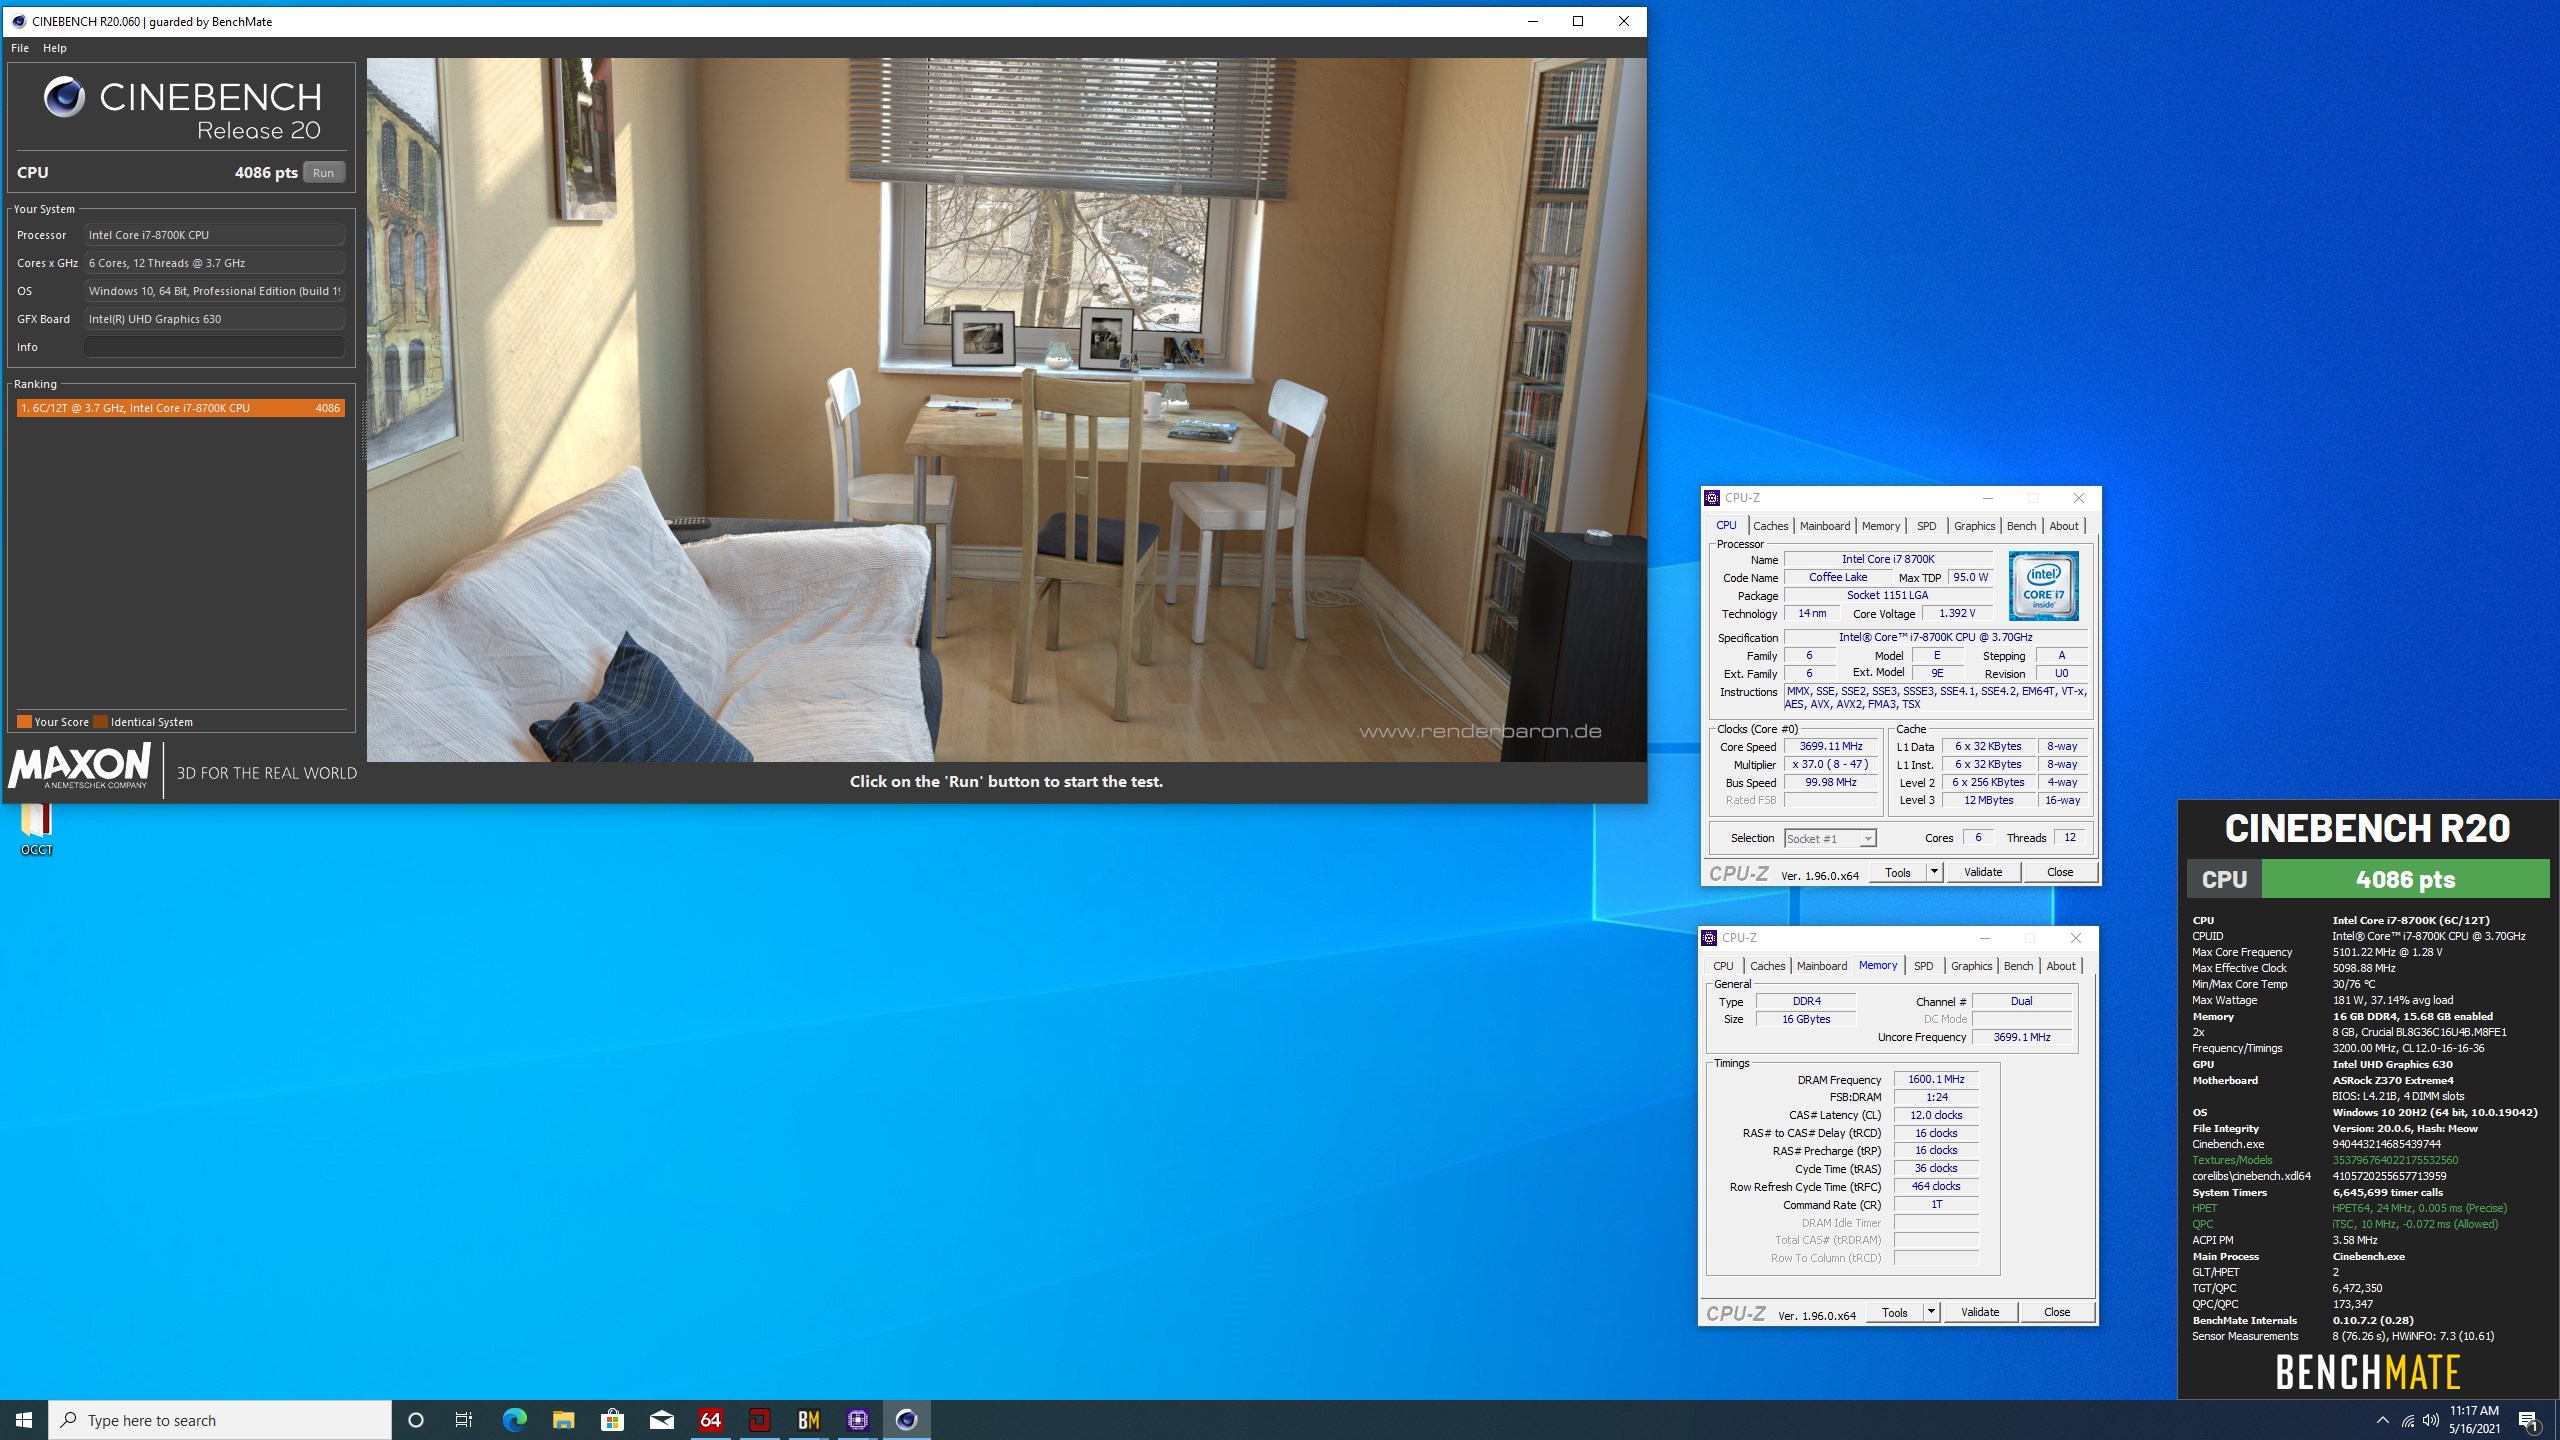
Task: Switch to CPU tab in lower CPU-Z
Action: point(1723,966)
